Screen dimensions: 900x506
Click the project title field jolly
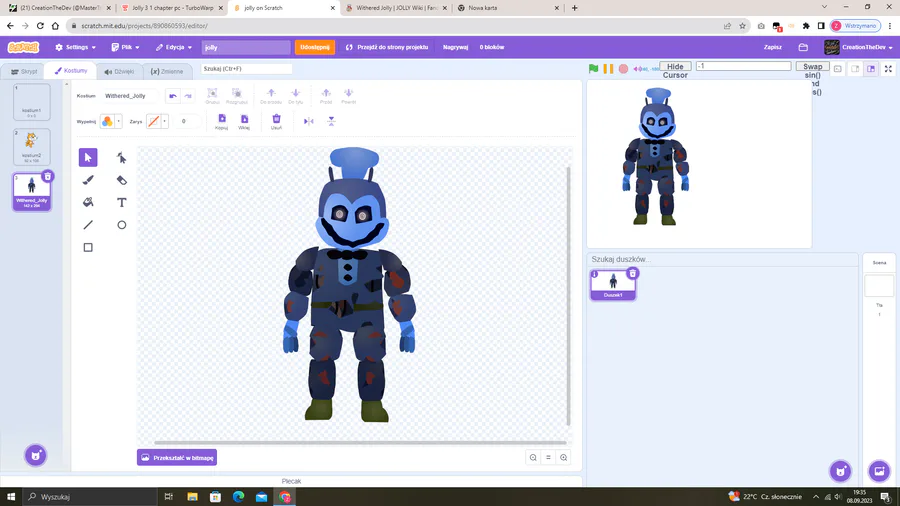[246, 47]
